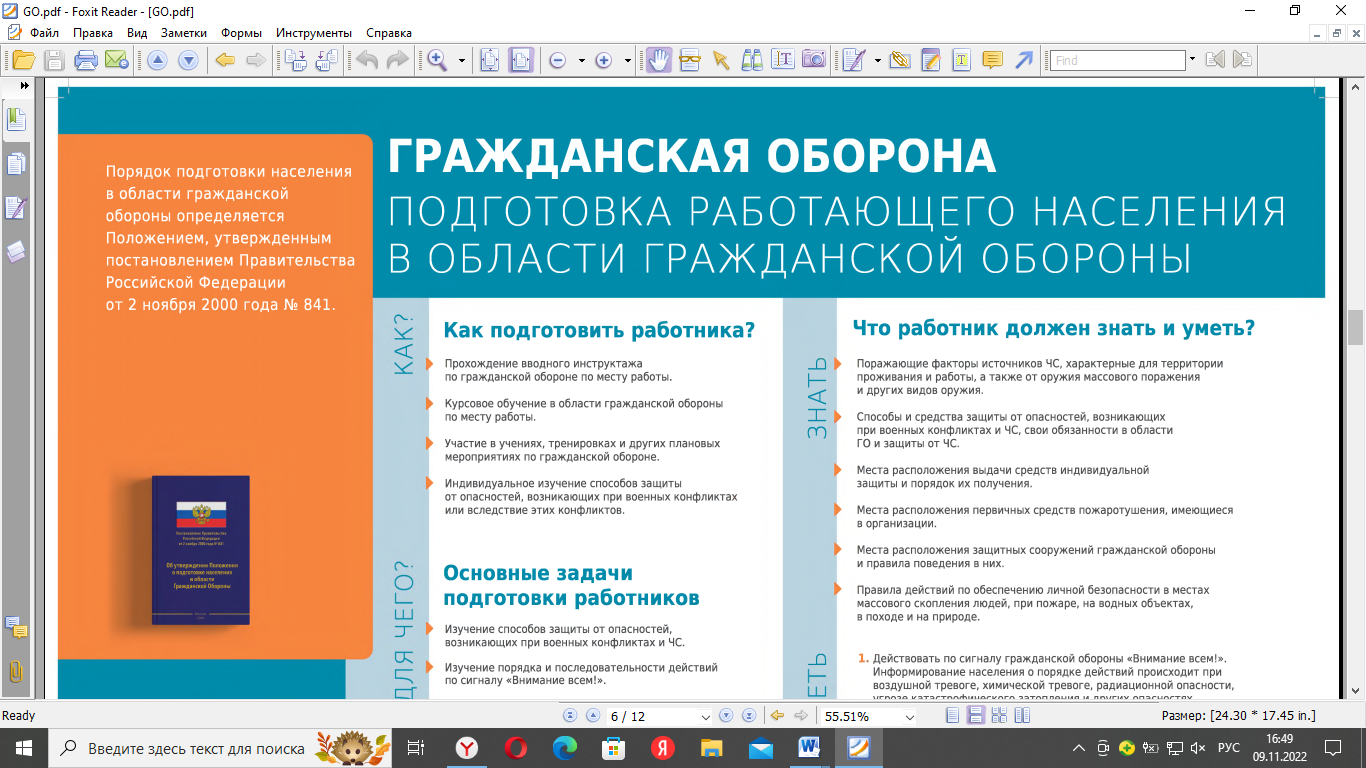Open Microsoft Word from the taskbar
The height and width of the screenshot is (768, 1366).
click(809, 748)
